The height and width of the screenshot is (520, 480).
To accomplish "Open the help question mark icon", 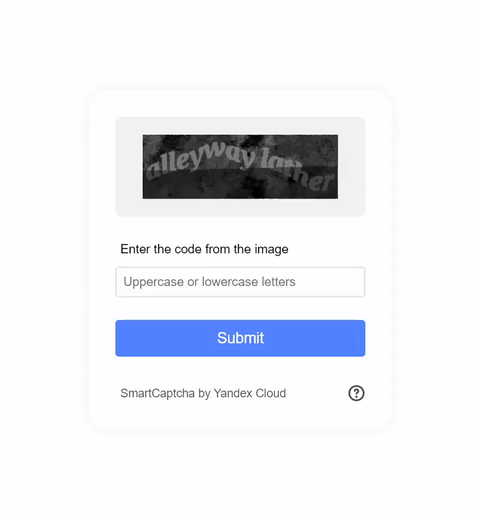I will coord(356,393).
